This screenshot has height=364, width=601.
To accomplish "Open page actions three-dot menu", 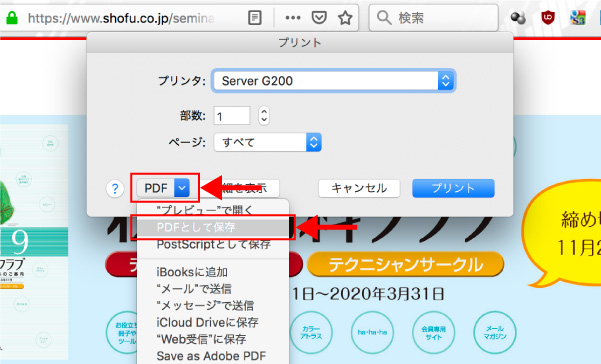I will point(293,18).
